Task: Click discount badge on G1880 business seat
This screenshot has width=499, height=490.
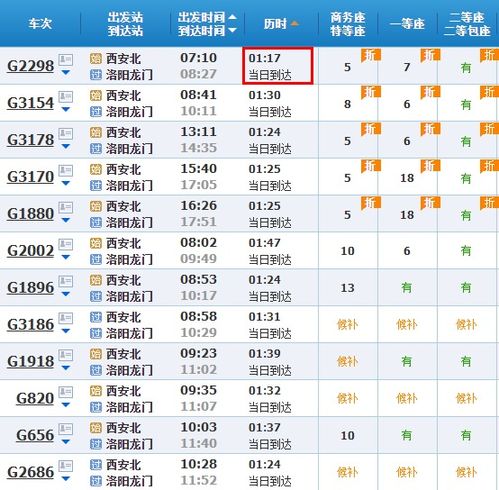Action: click(x=371, y=203)
